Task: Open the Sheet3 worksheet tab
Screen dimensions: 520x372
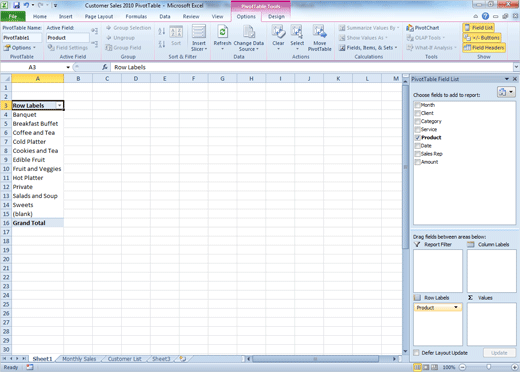Action: (x=161, y=359)
